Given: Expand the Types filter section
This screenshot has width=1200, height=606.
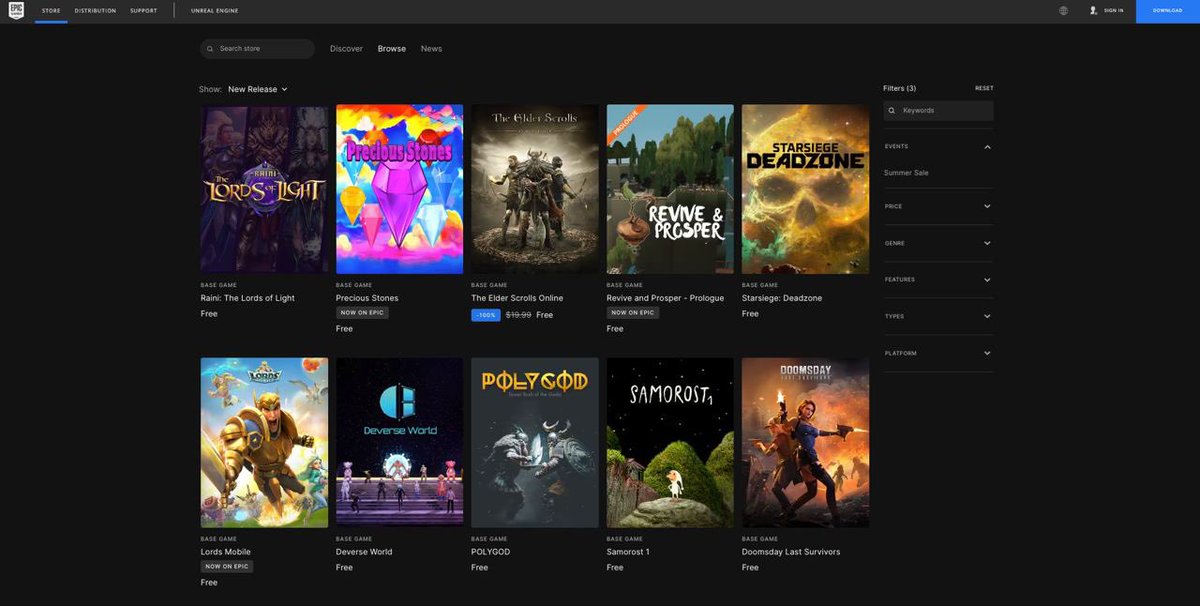Looking at the screenshot, I should click(938, 316).
